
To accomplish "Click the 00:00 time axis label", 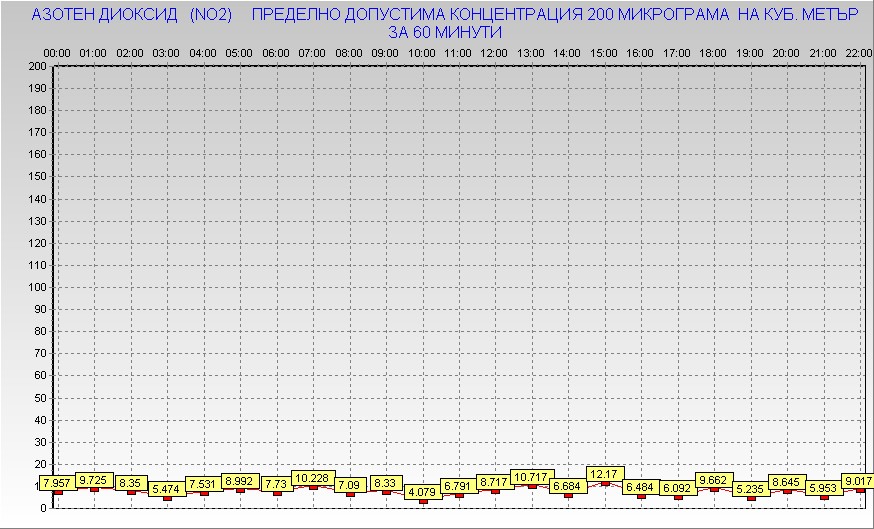I will (57, 54).
